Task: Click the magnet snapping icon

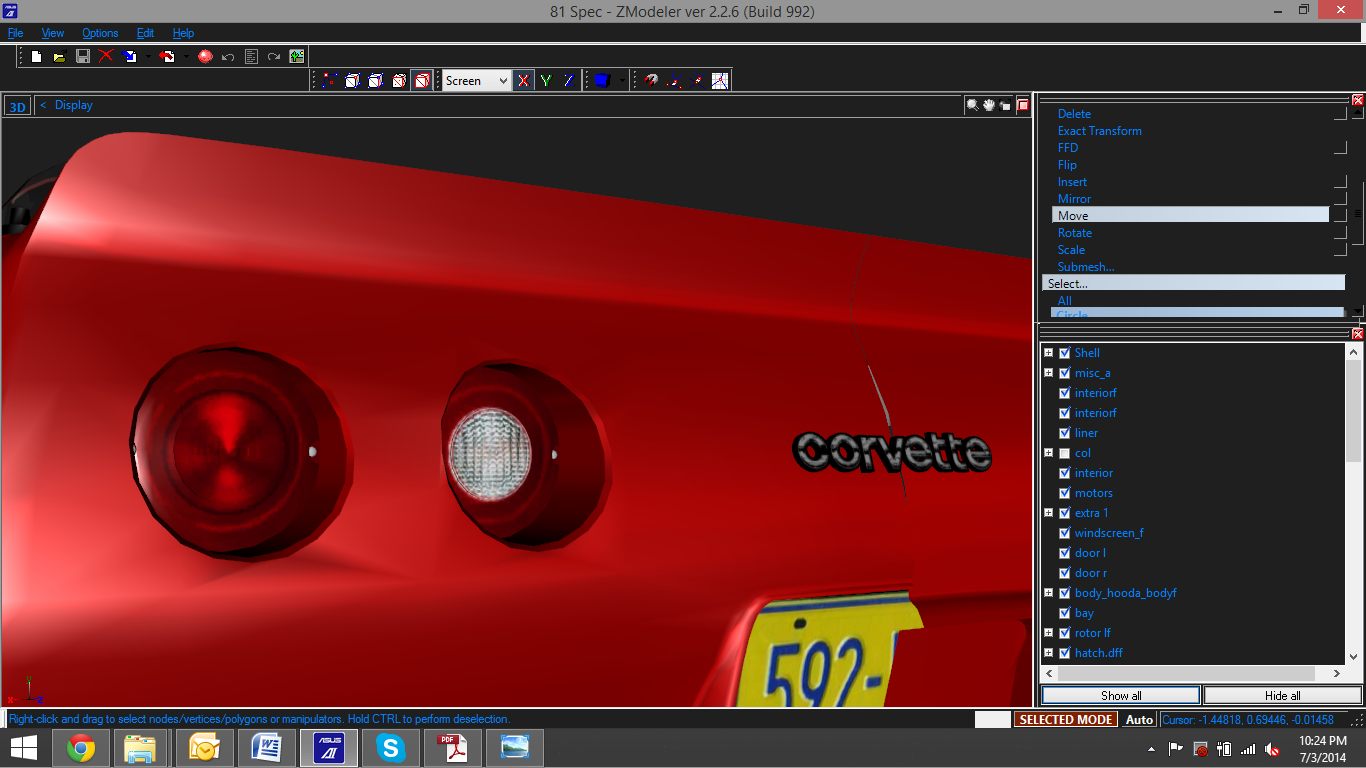Action: tap(652, 80)
